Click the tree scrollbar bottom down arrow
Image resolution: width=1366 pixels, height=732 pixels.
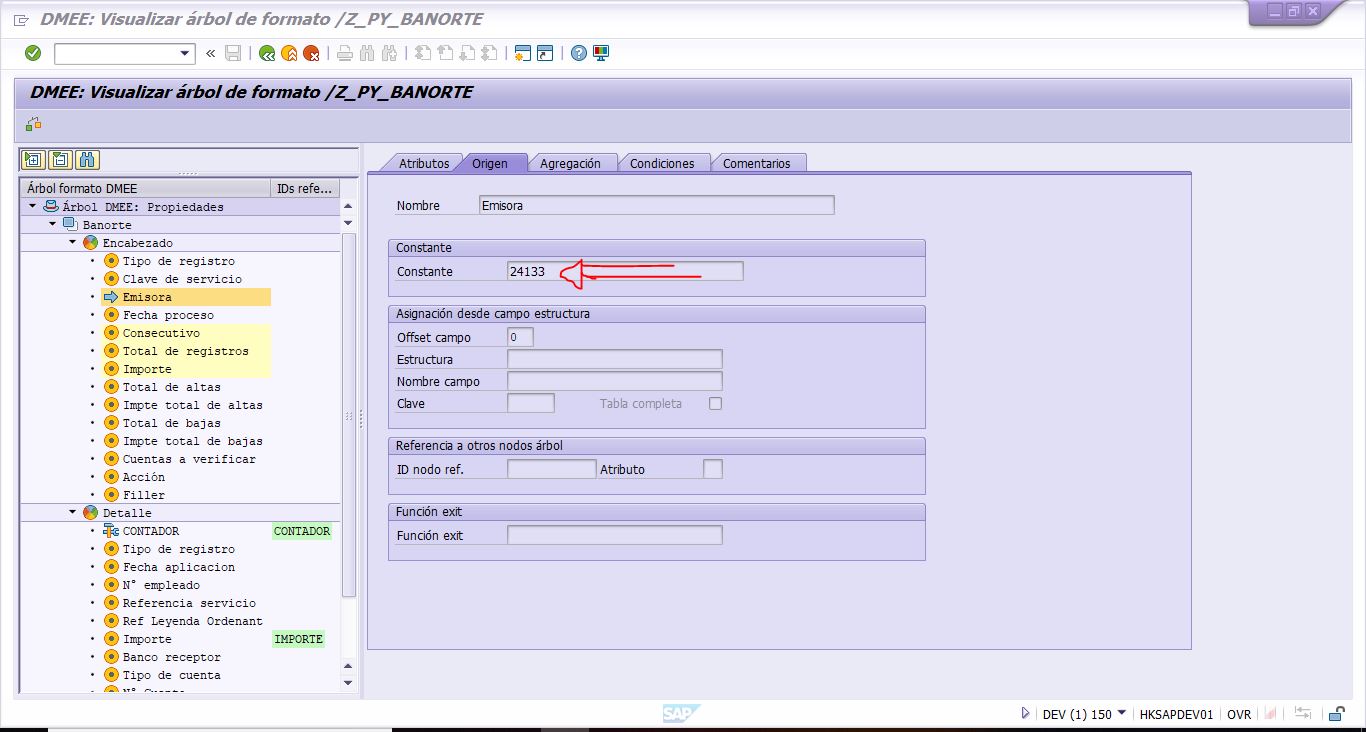tap(348, 683)
